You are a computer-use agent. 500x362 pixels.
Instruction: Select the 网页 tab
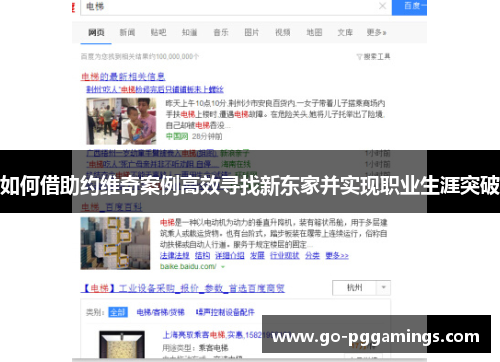96,32
